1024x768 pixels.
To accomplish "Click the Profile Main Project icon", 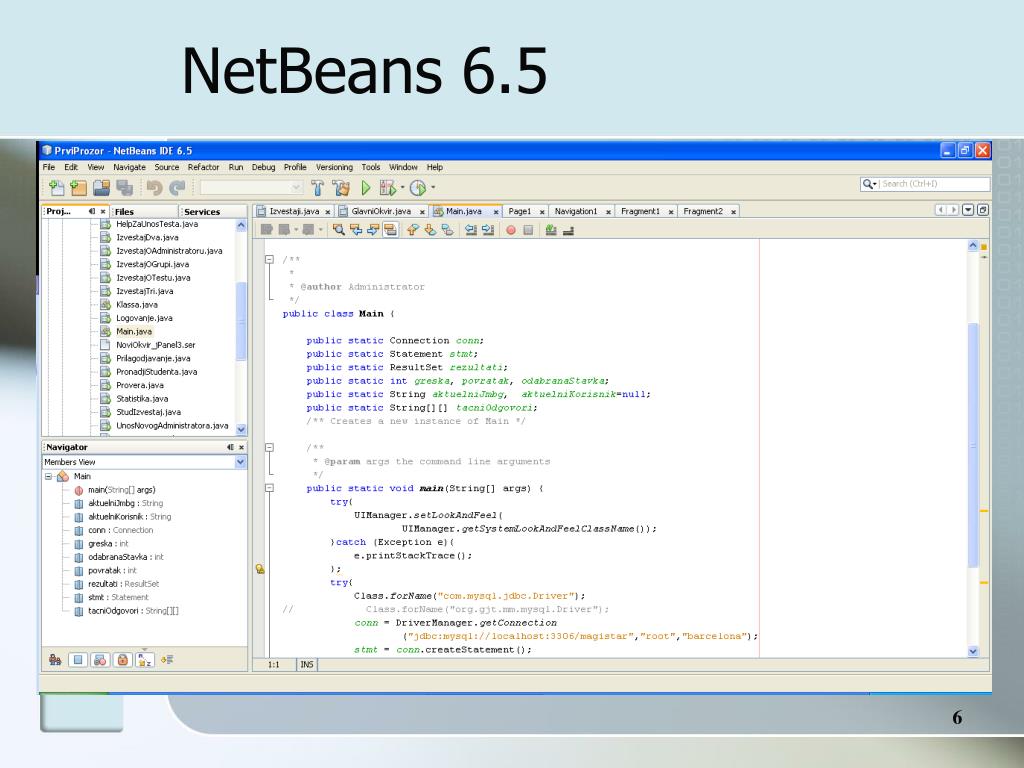I will coord(418,188).
